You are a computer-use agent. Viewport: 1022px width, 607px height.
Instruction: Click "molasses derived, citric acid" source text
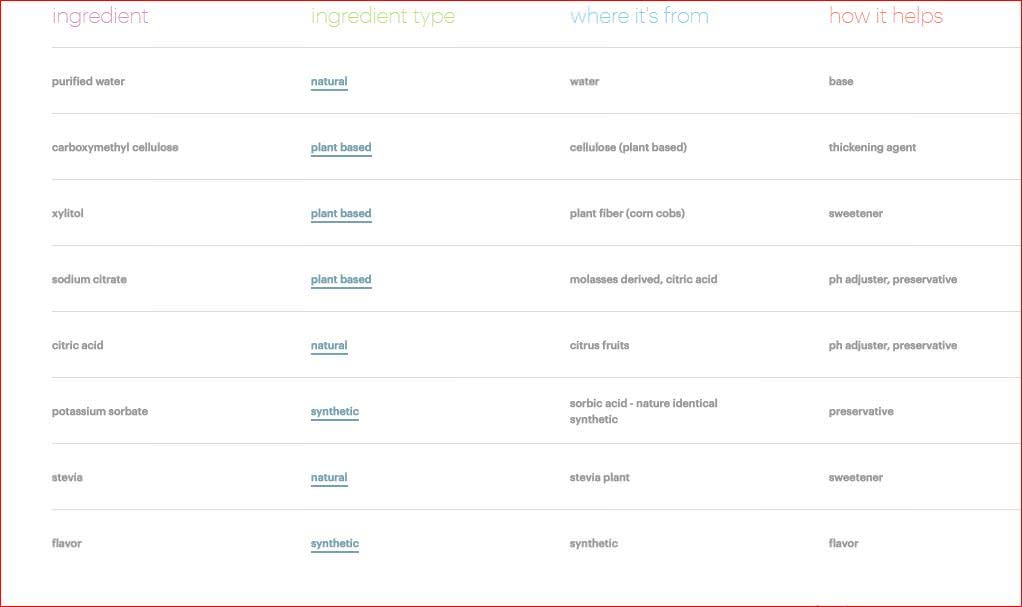[x=643, y=280]
